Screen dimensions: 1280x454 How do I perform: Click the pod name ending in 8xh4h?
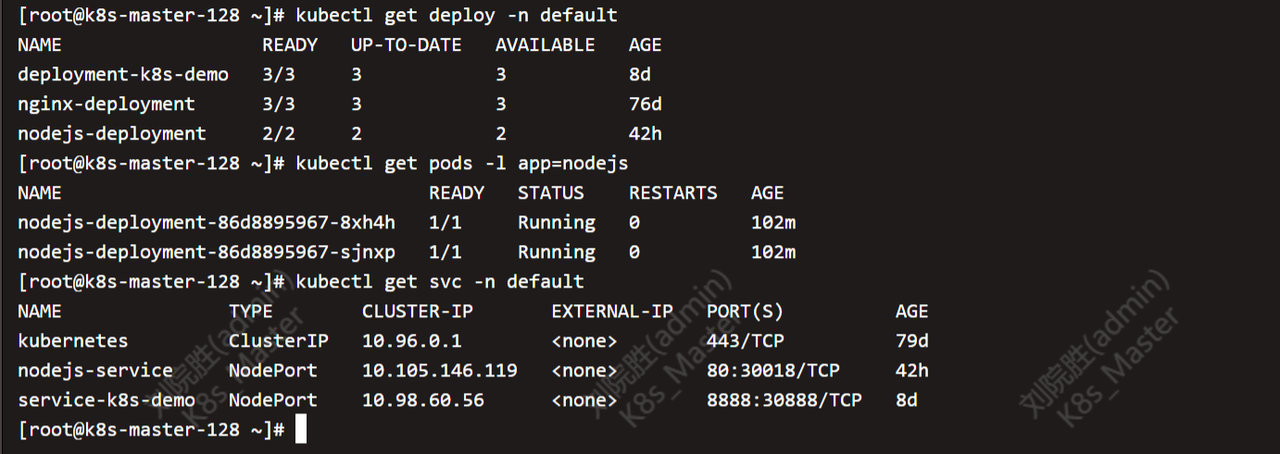coord(206,222)
